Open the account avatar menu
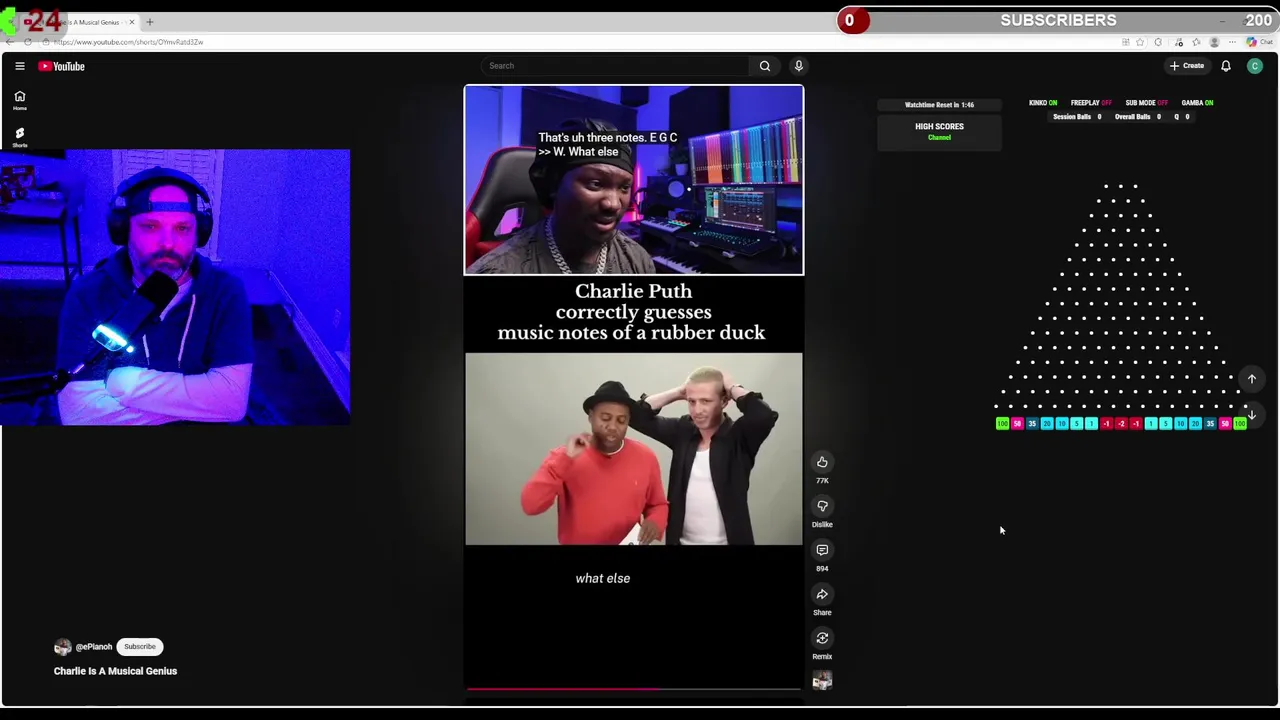Viewport: 1280px width, 720px height. pyautogui.click(x=1255, y=66)
